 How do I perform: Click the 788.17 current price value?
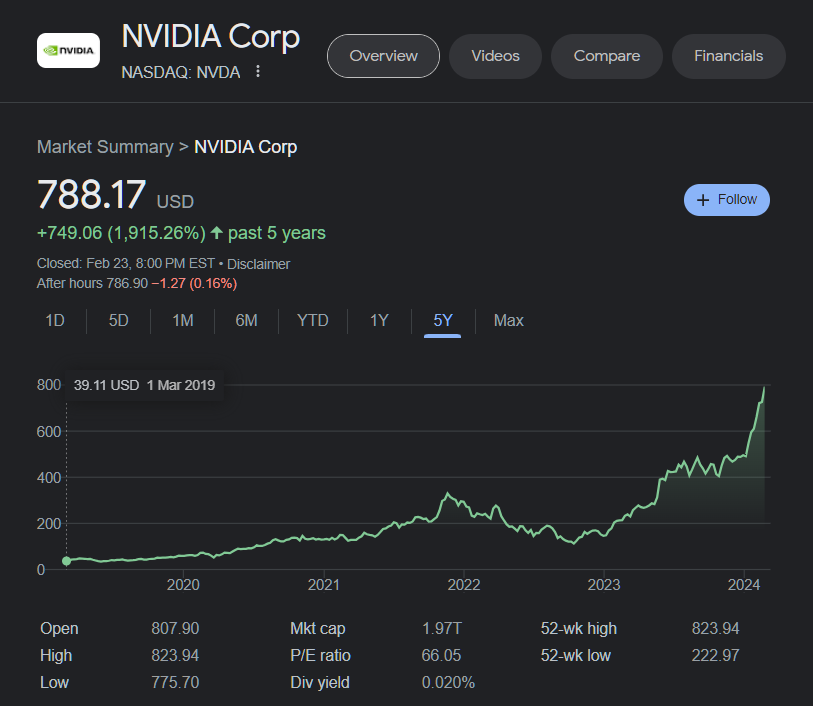click(91, 194)
